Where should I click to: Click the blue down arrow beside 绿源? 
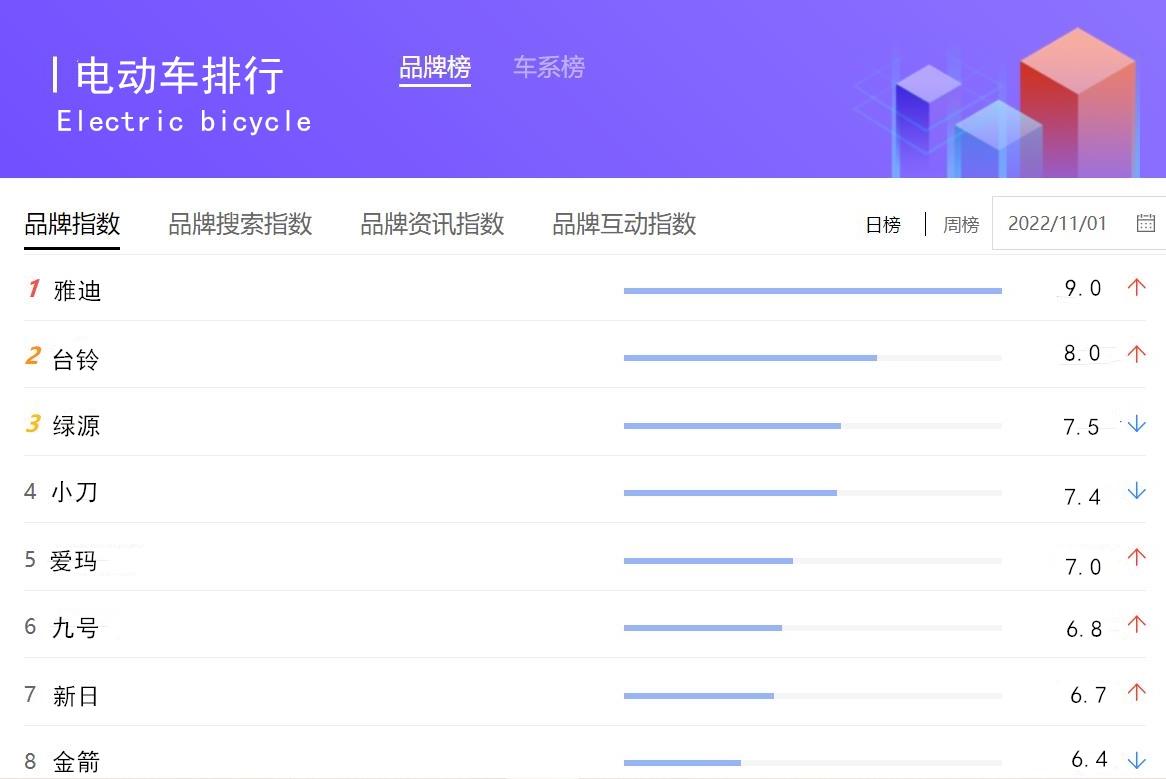pos(1136,423)
